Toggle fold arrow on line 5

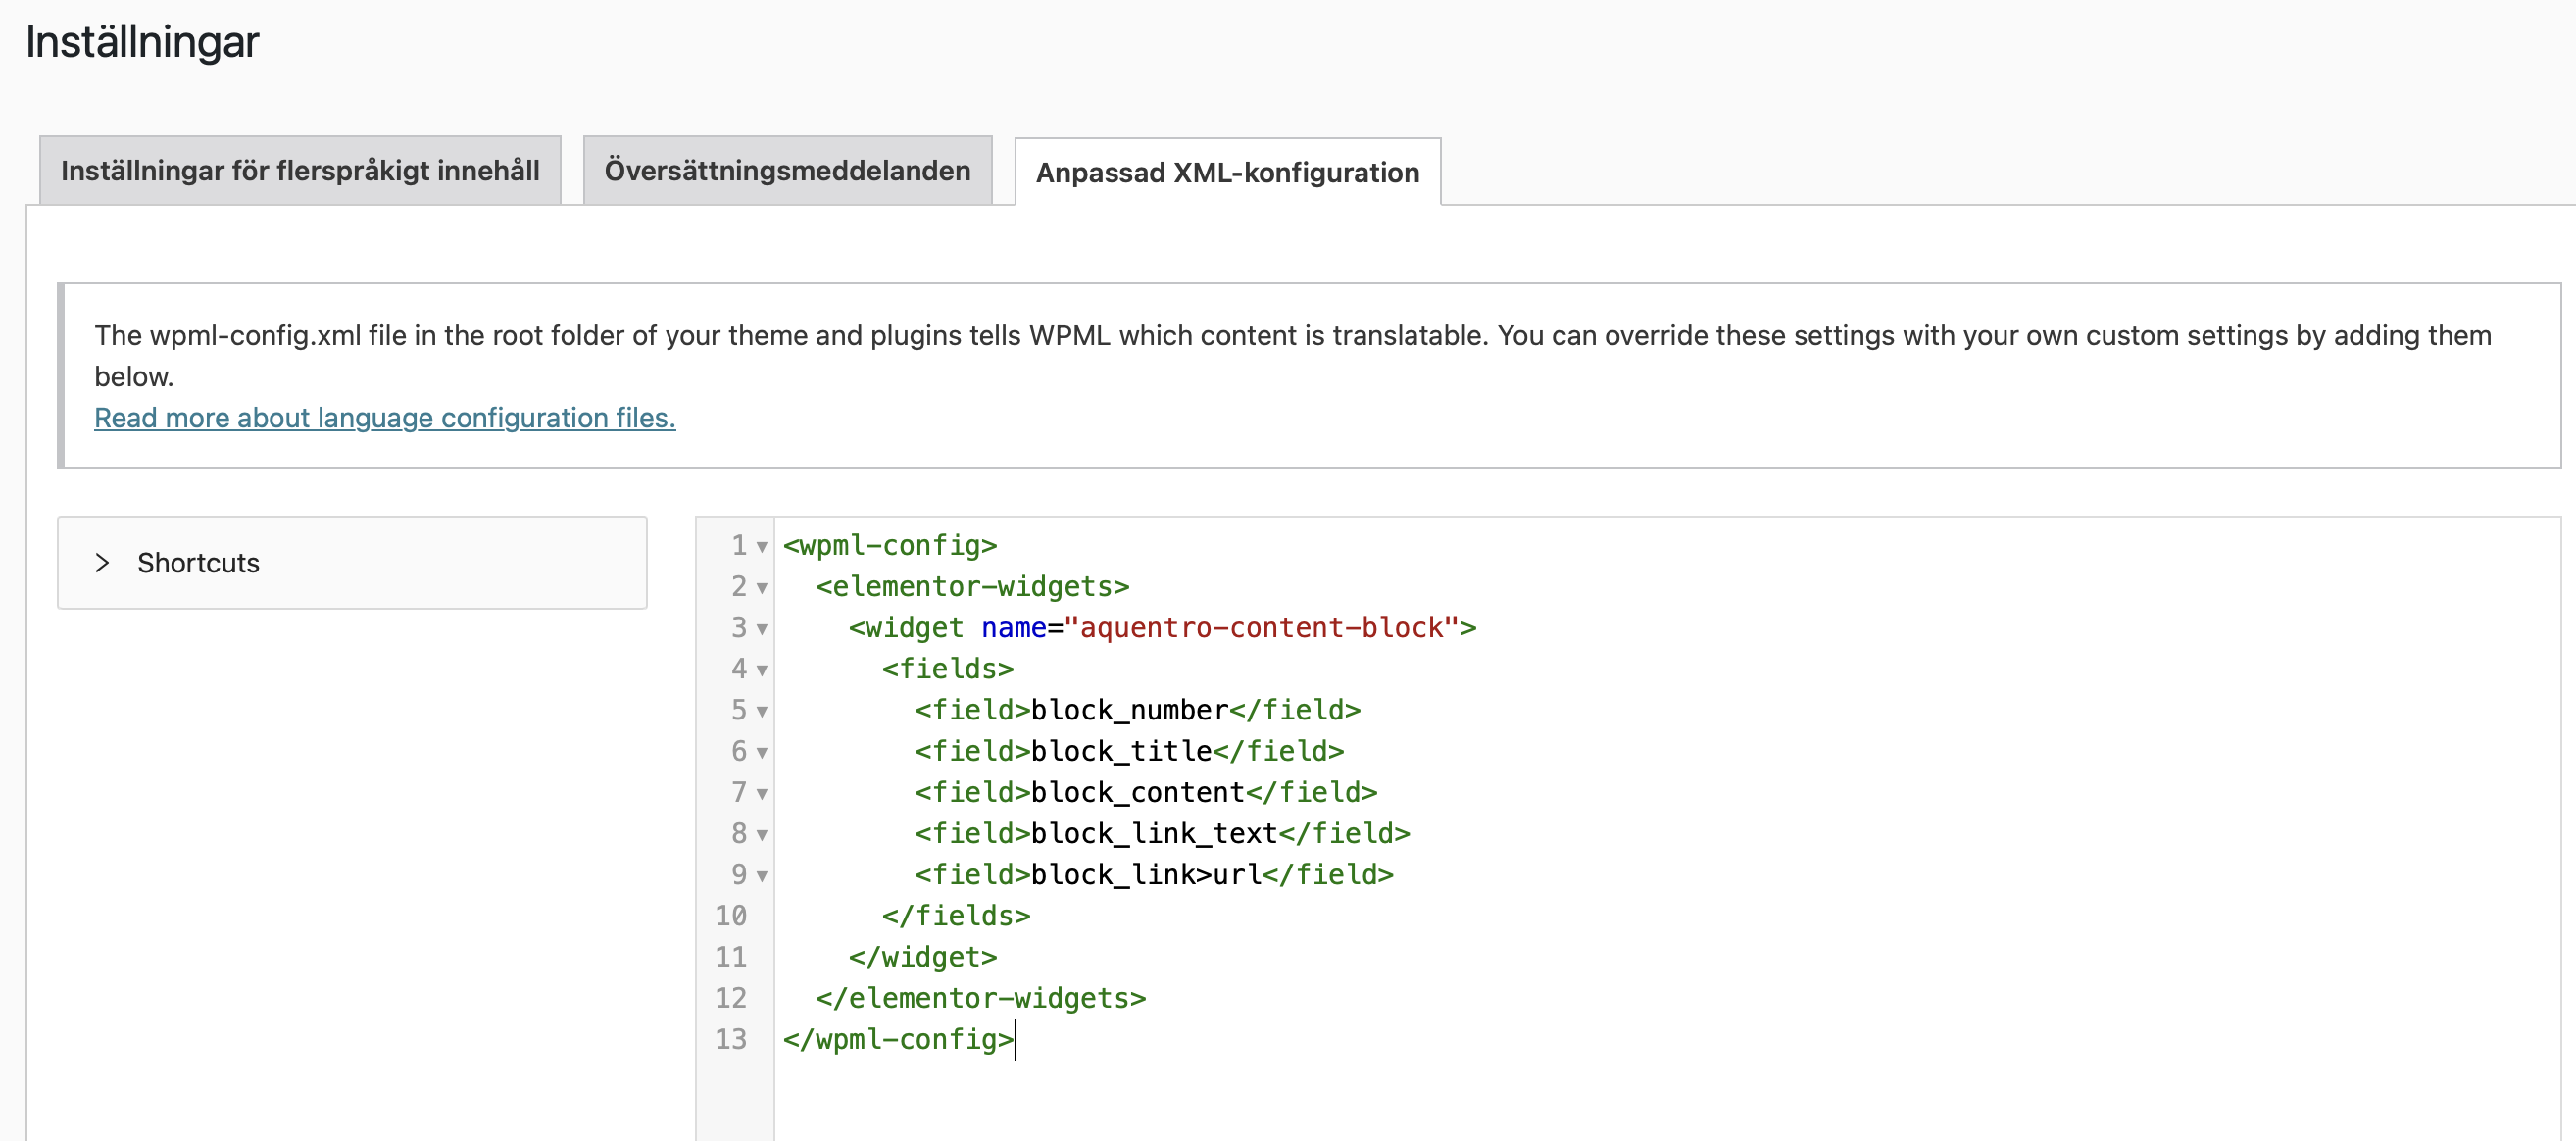point(762,711)
